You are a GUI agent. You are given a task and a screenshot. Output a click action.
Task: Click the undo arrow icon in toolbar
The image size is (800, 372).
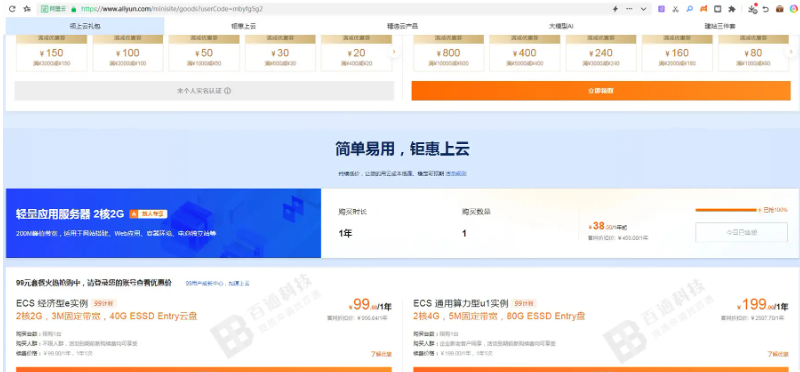766,9
